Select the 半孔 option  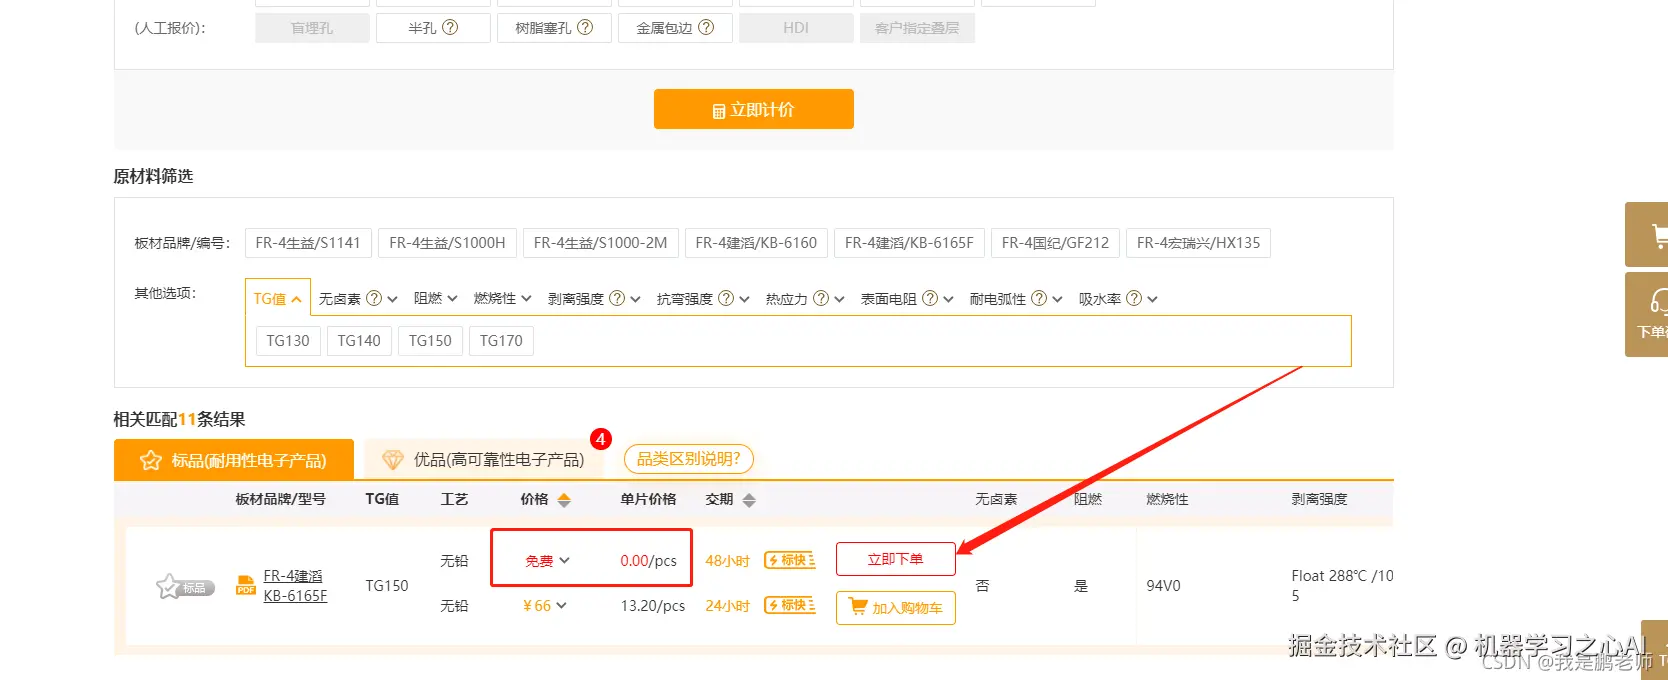pos(433,28)
